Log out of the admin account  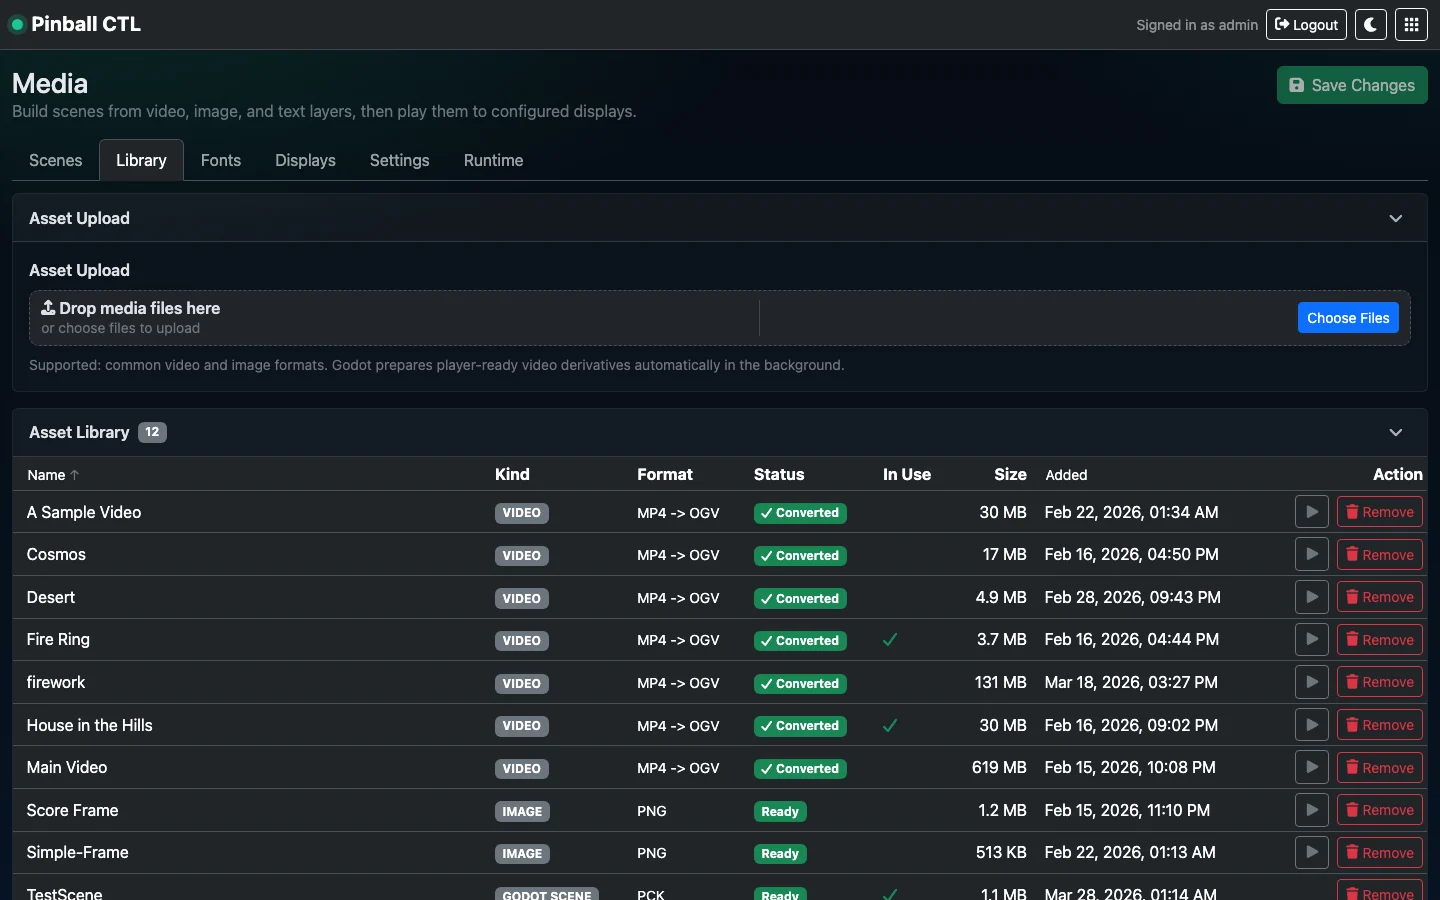1306,25
